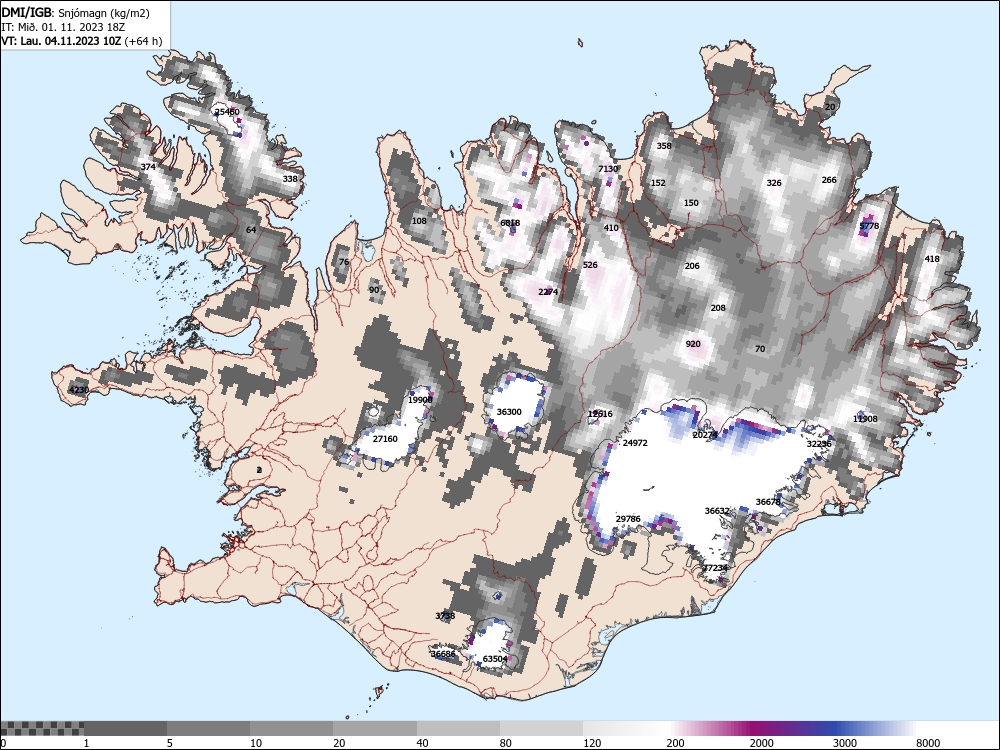Click the map value 36686

443,654
